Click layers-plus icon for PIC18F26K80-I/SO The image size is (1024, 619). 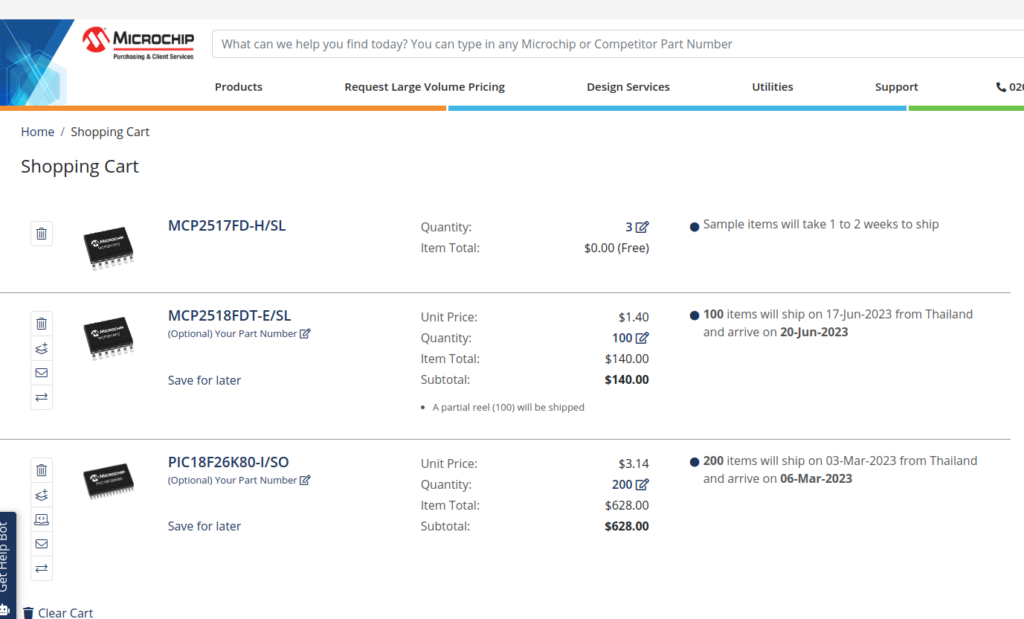click(41, 495)
